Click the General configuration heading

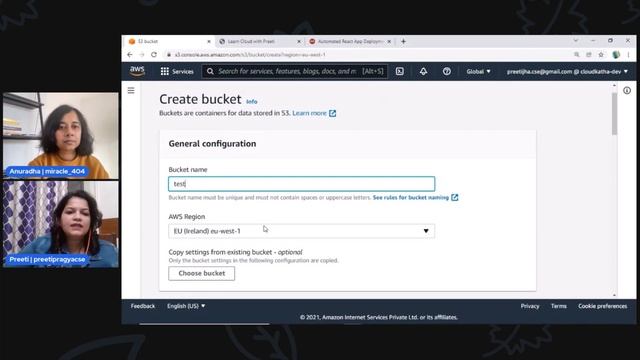(x=212, y=144)
